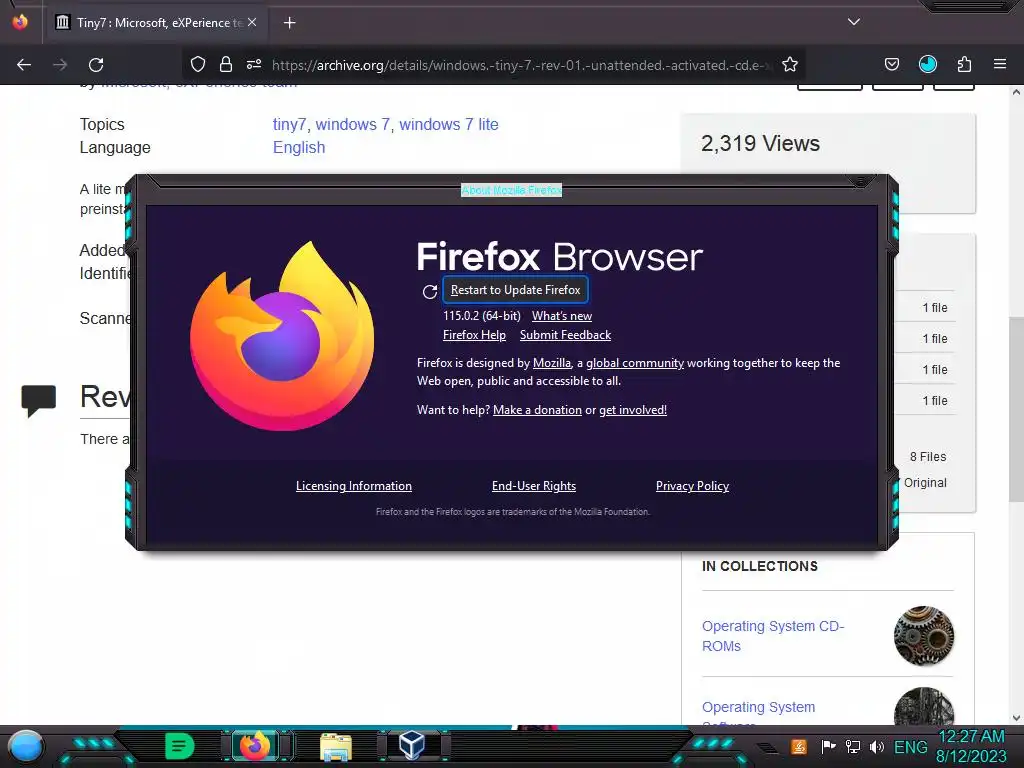Open the Firefox Help link

coord(474,335)
